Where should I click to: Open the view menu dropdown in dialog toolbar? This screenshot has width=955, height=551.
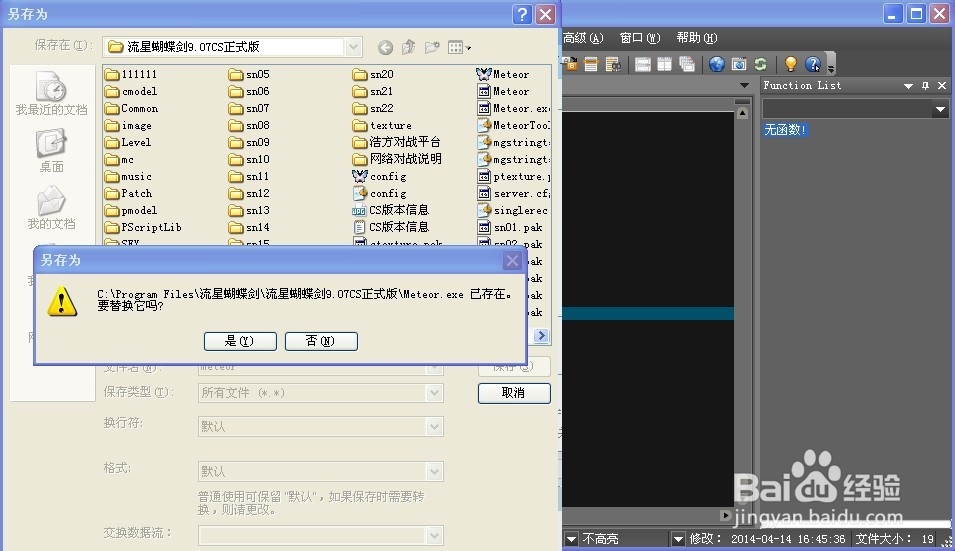[459, 47]
